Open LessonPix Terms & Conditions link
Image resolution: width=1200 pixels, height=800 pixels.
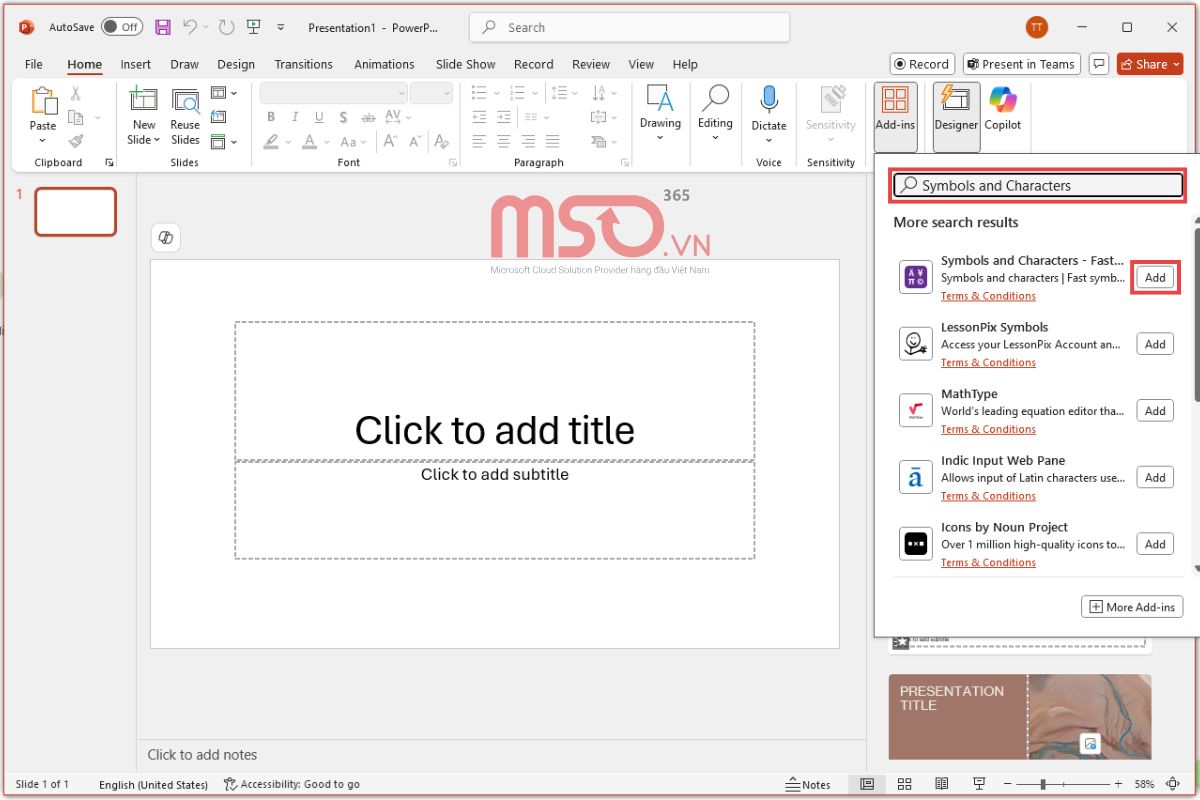pos(988,362)
